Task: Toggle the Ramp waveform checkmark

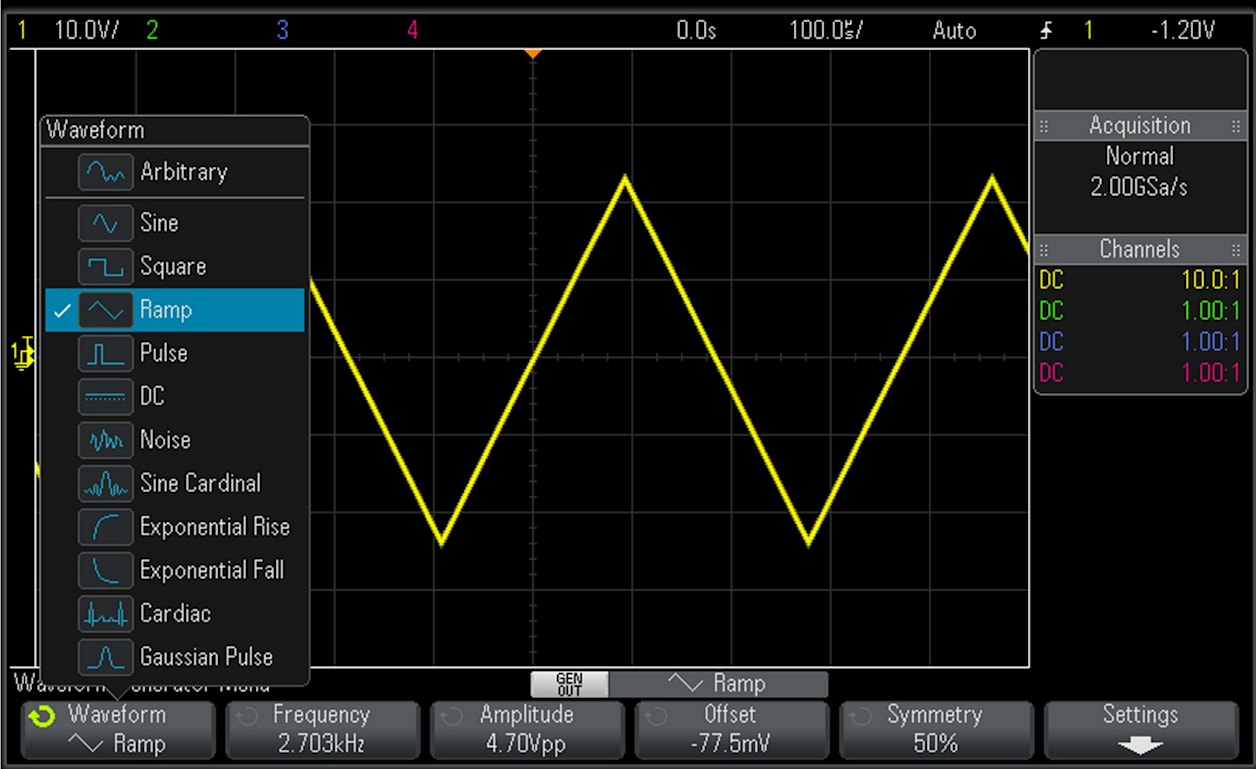Action: 62,310
